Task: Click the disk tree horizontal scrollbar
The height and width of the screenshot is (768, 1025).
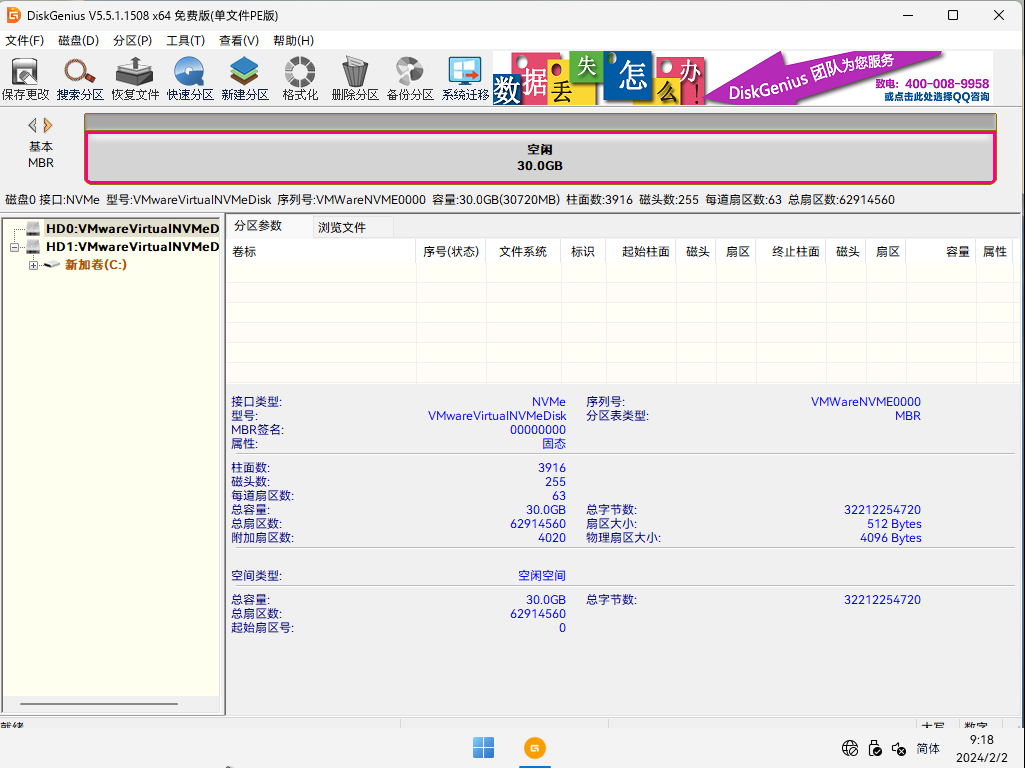Action: tap(99, 704)
